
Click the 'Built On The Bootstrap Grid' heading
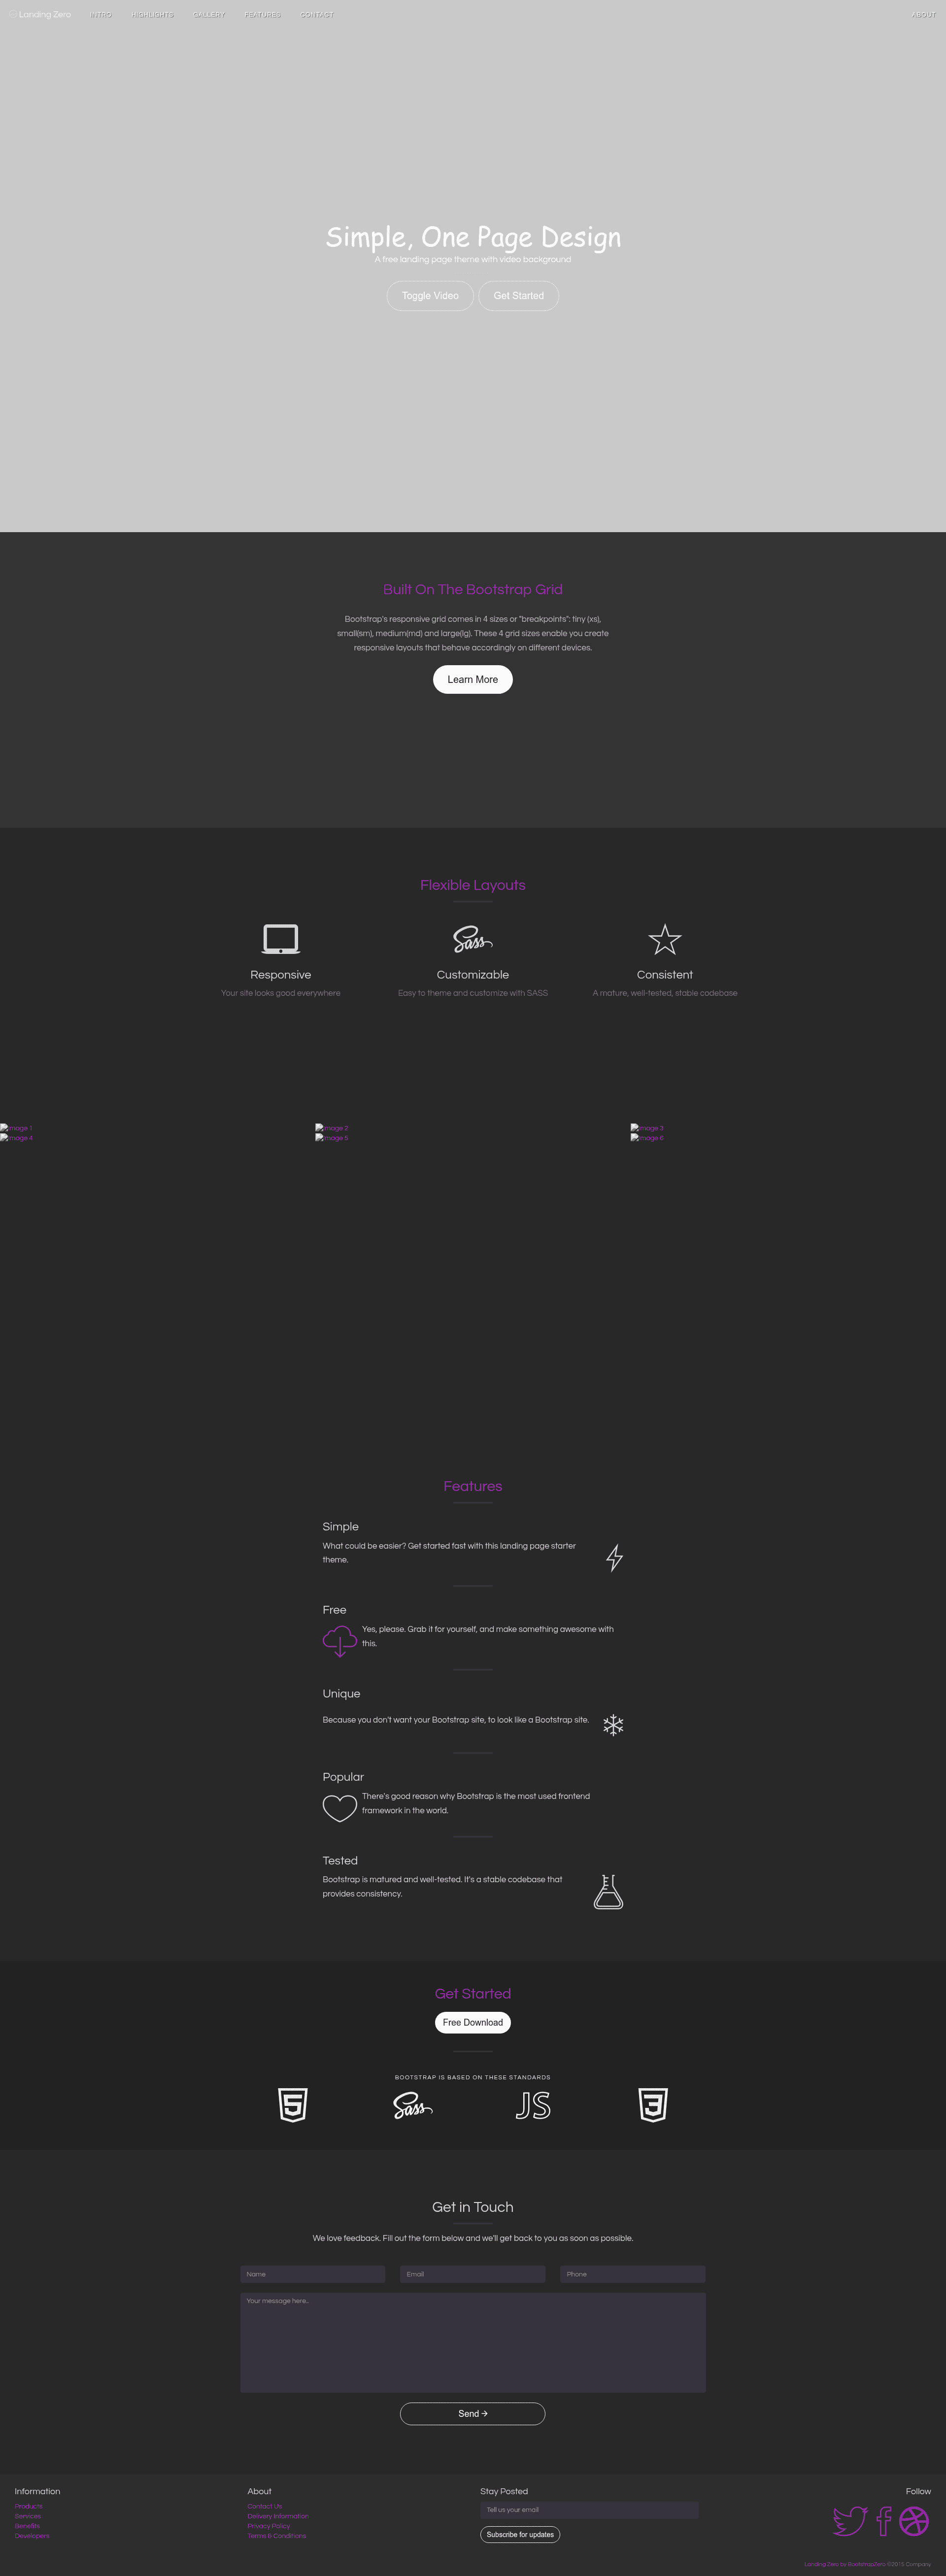tap(473, 590)
